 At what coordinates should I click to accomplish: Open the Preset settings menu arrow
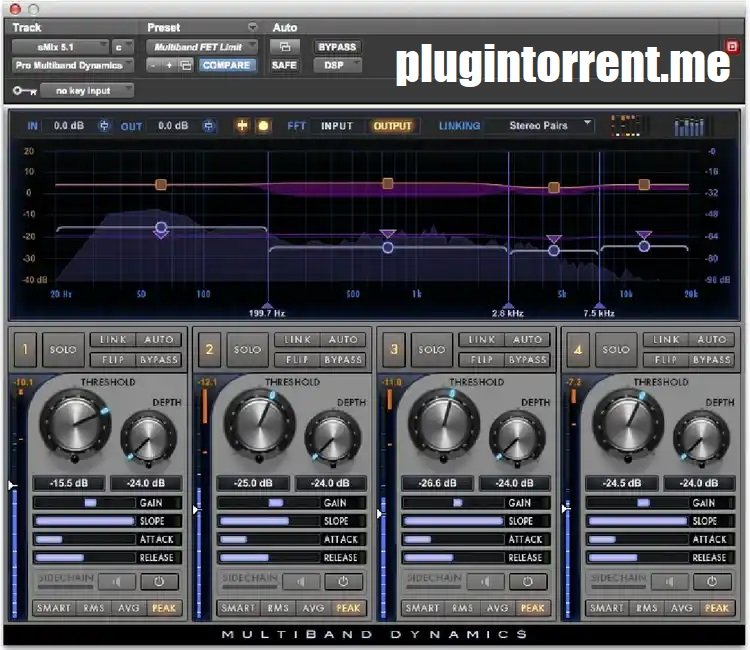tap(253, 27)
